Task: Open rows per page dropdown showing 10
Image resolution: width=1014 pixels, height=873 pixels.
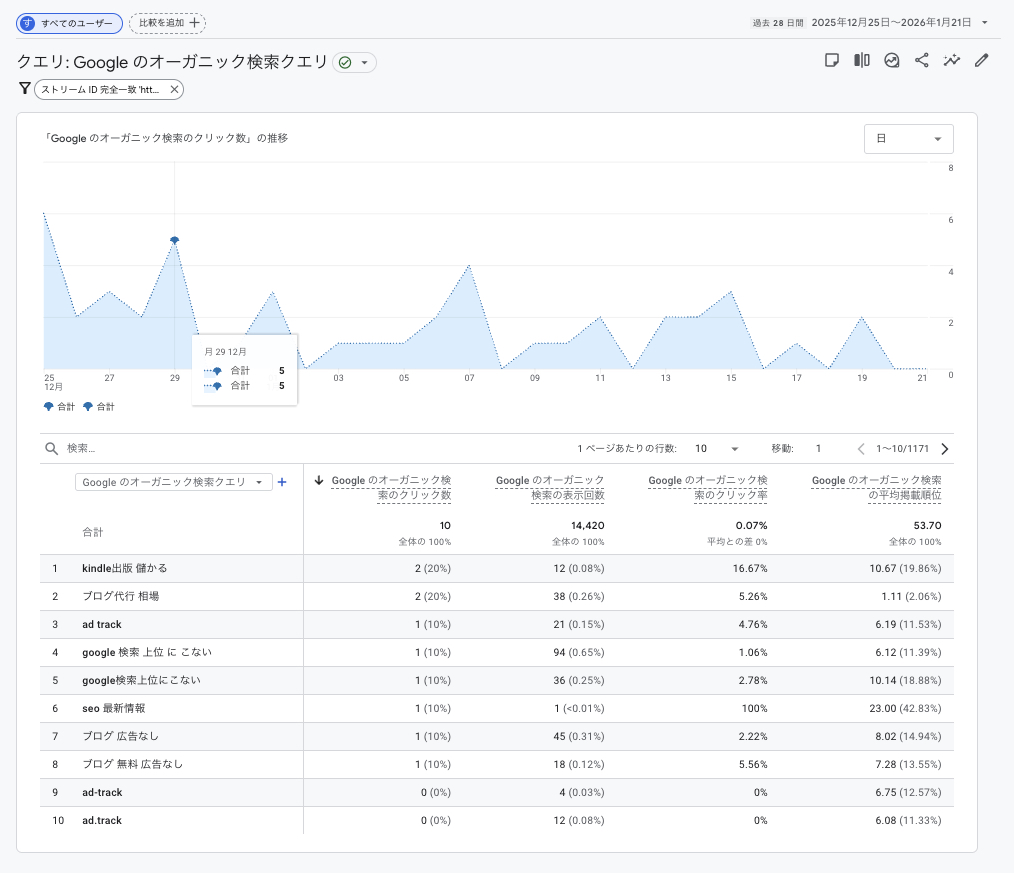Action: click(717, 449)
